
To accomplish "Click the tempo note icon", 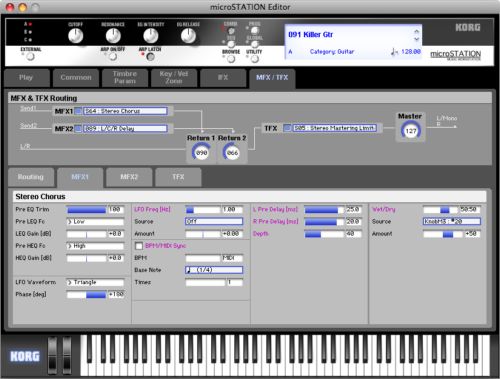I will pos(394,52).
